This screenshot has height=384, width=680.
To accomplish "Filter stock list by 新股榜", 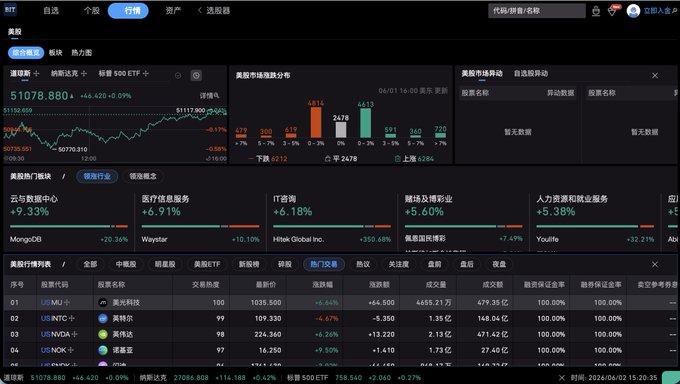I will click(x=249, y=264).
